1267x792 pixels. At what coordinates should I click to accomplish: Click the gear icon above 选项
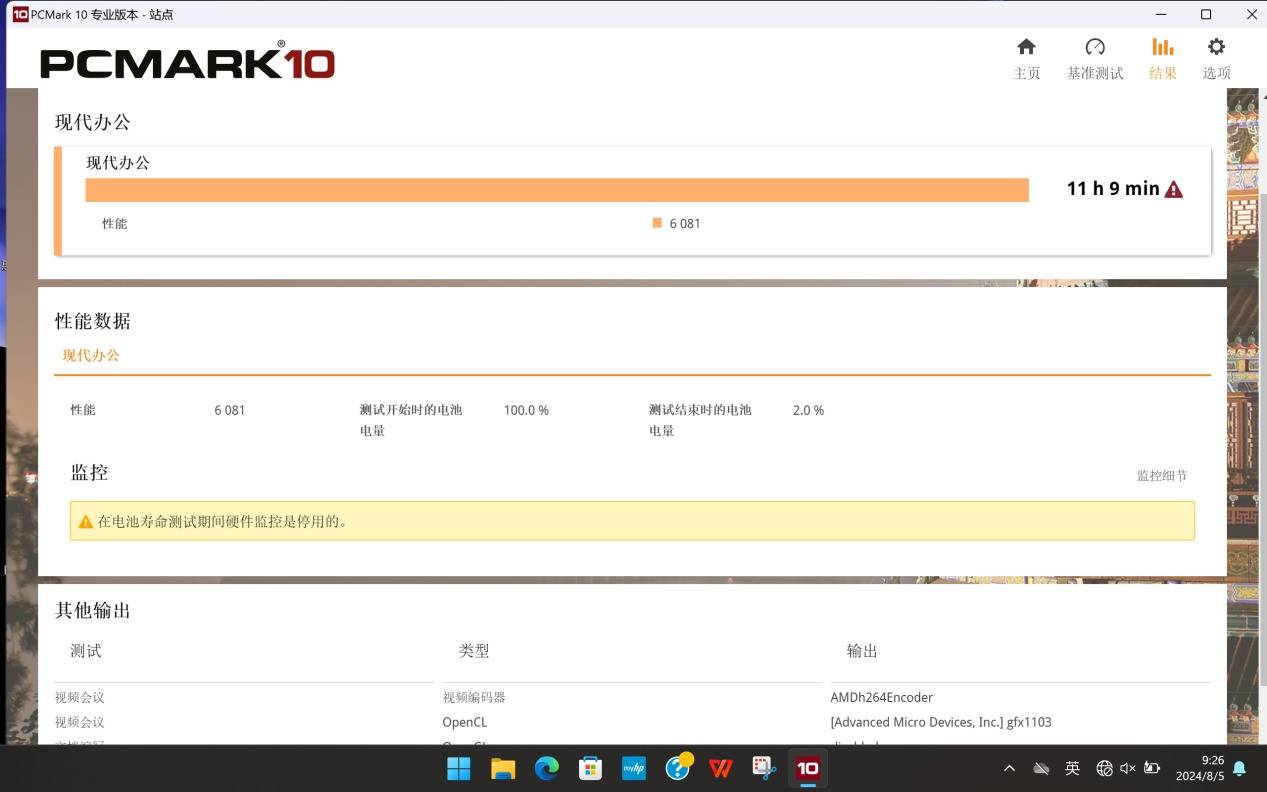point(1216,47)
